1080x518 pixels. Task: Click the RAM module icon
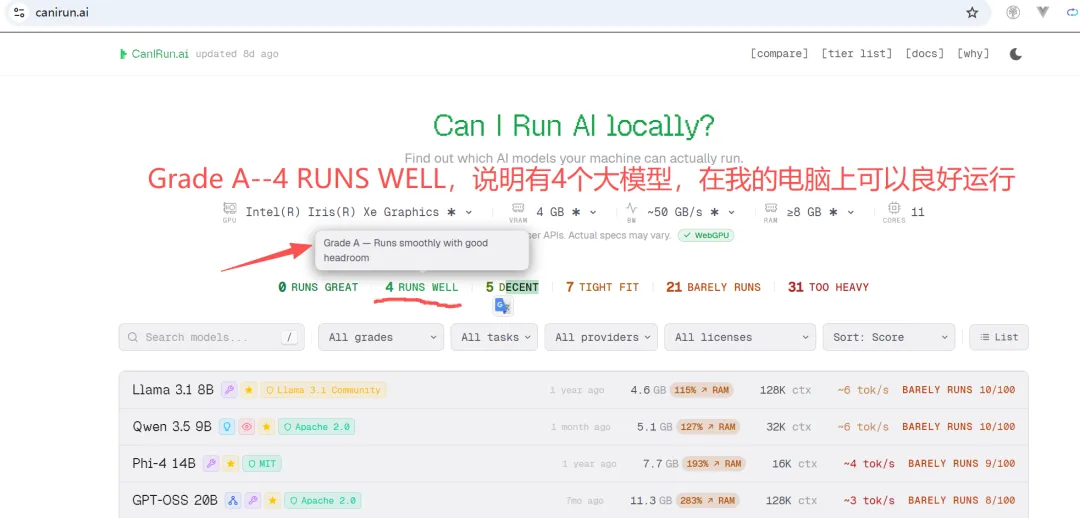(772, 208)
